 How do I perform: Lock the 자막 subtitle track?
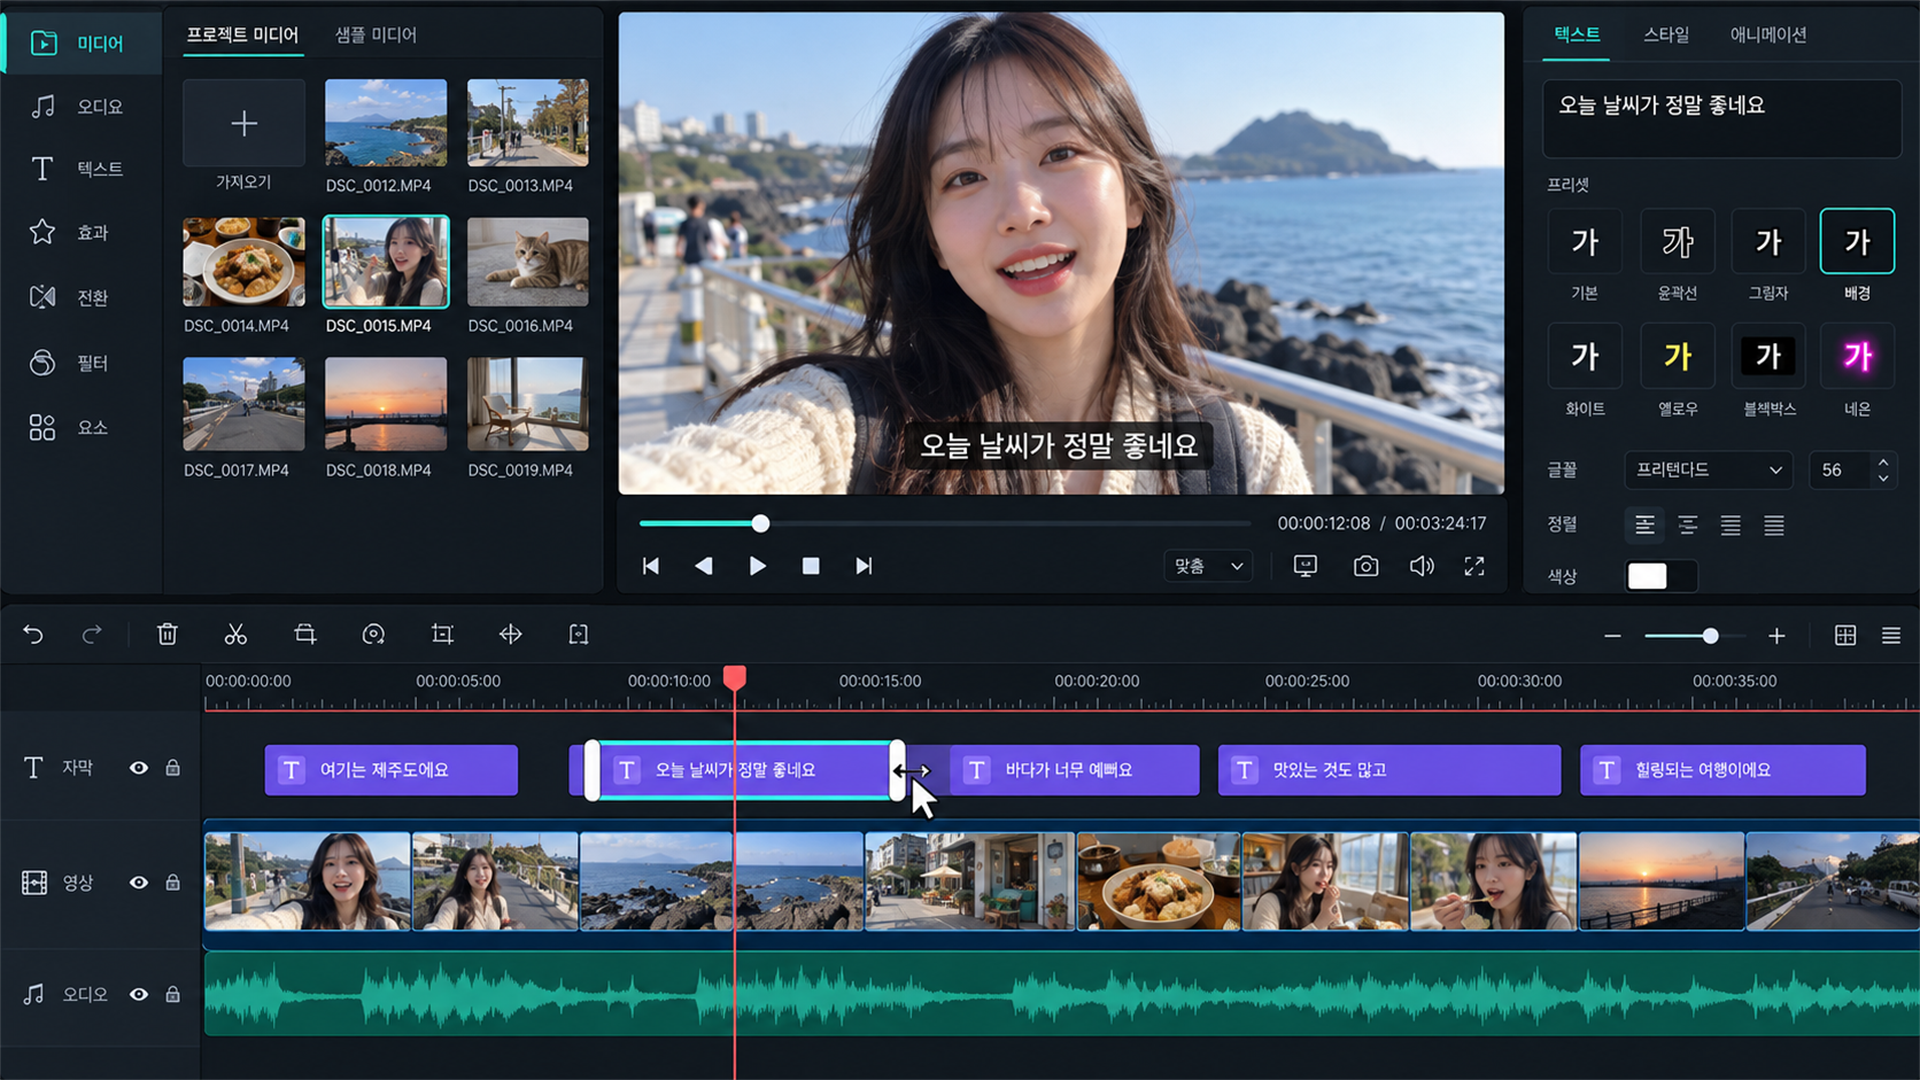173,768
